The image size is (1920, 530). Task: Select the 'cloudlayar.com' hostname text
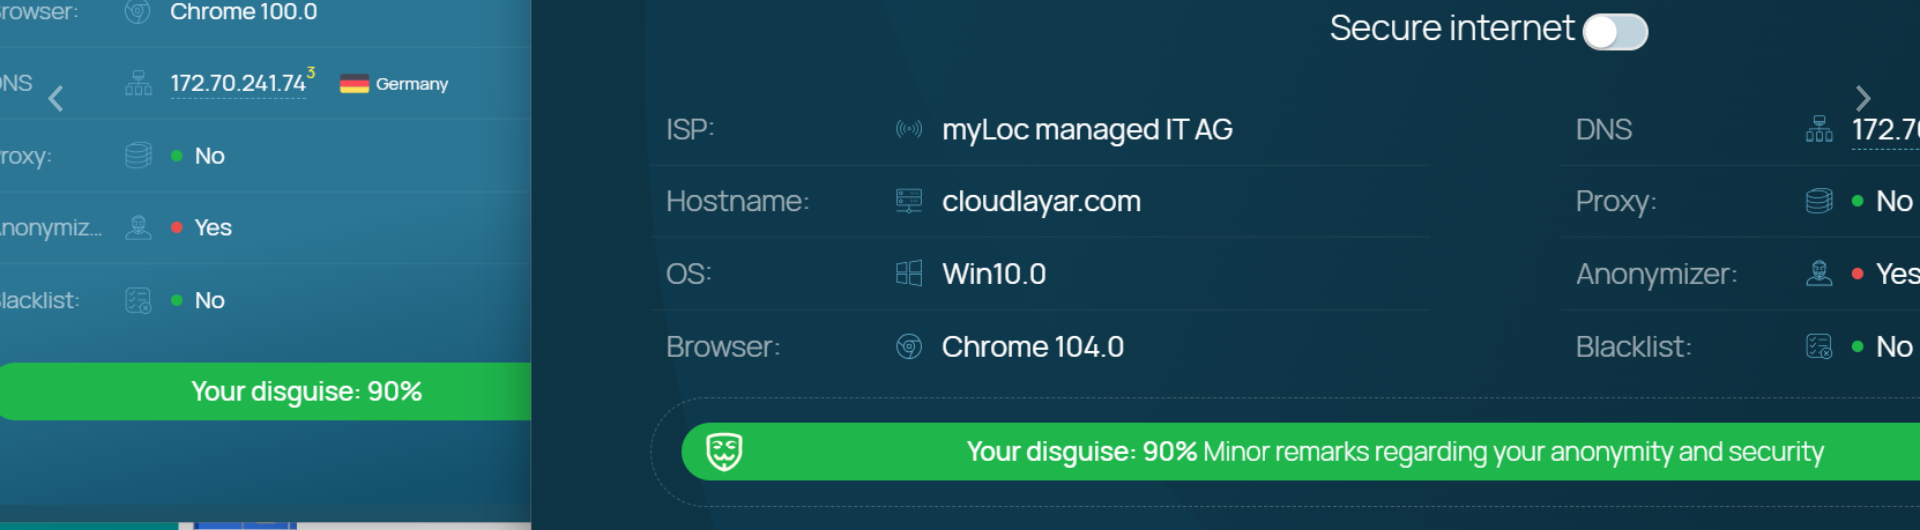[1041, 202]
